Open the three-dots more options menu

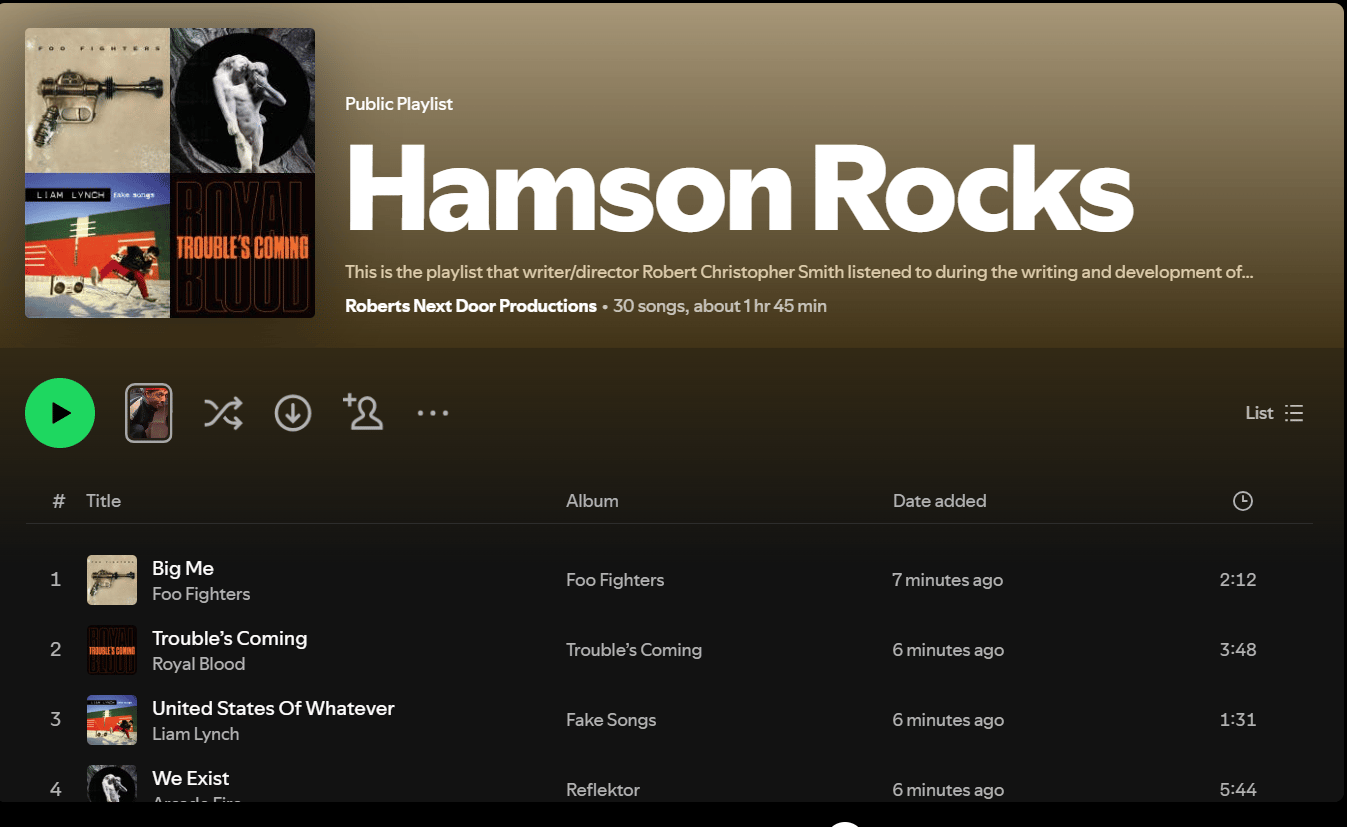click(433, 413)
